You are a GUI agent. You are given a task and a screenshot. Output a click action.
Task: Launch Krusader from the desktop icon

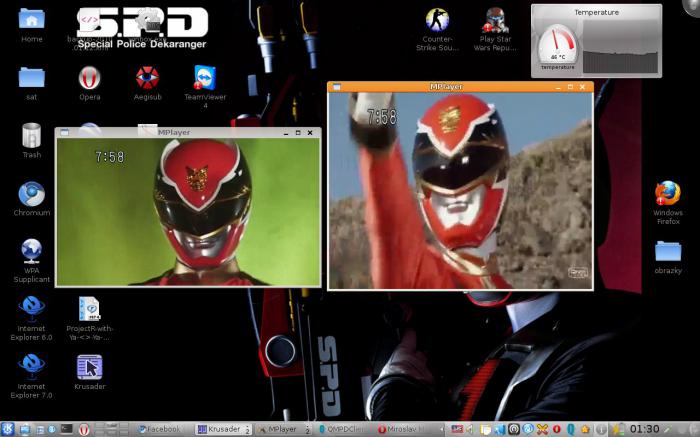pos(89,372)
